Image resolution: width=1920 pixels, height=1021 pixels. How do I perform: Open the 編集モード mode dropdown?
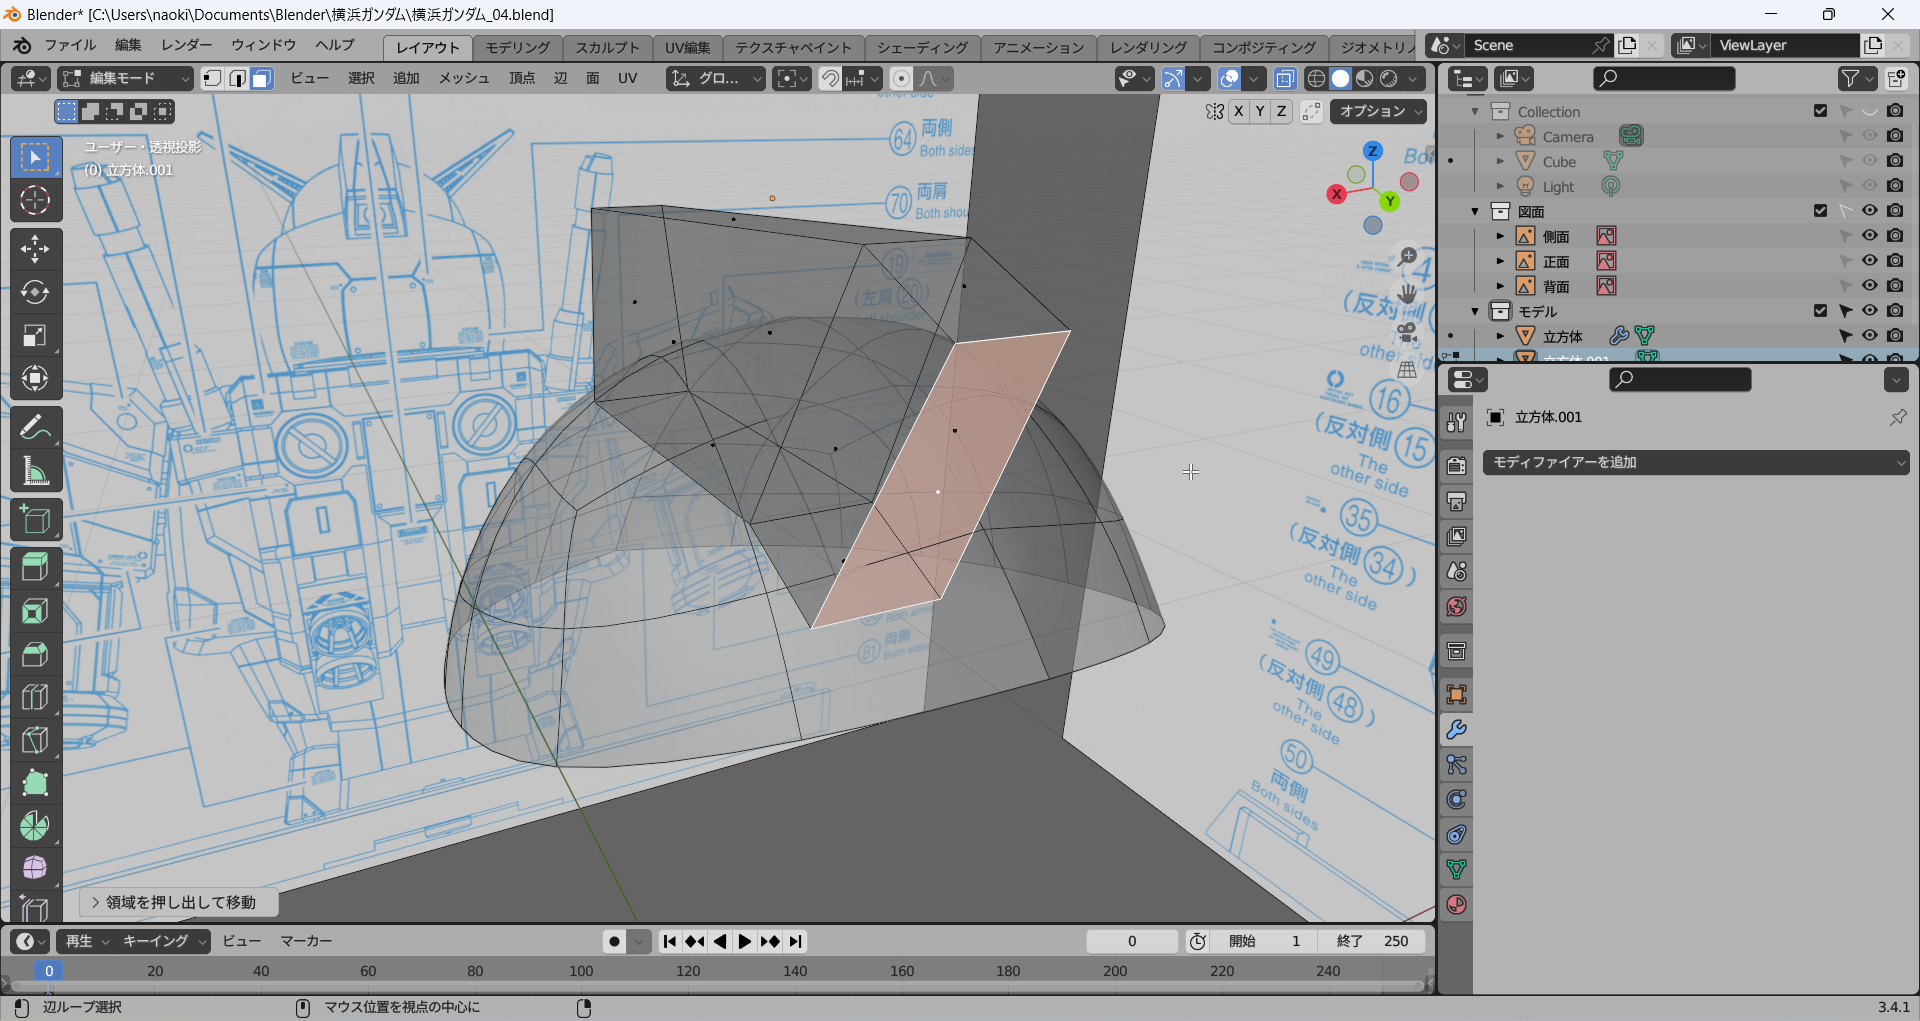pyautogui.click(x=125, y=79)
